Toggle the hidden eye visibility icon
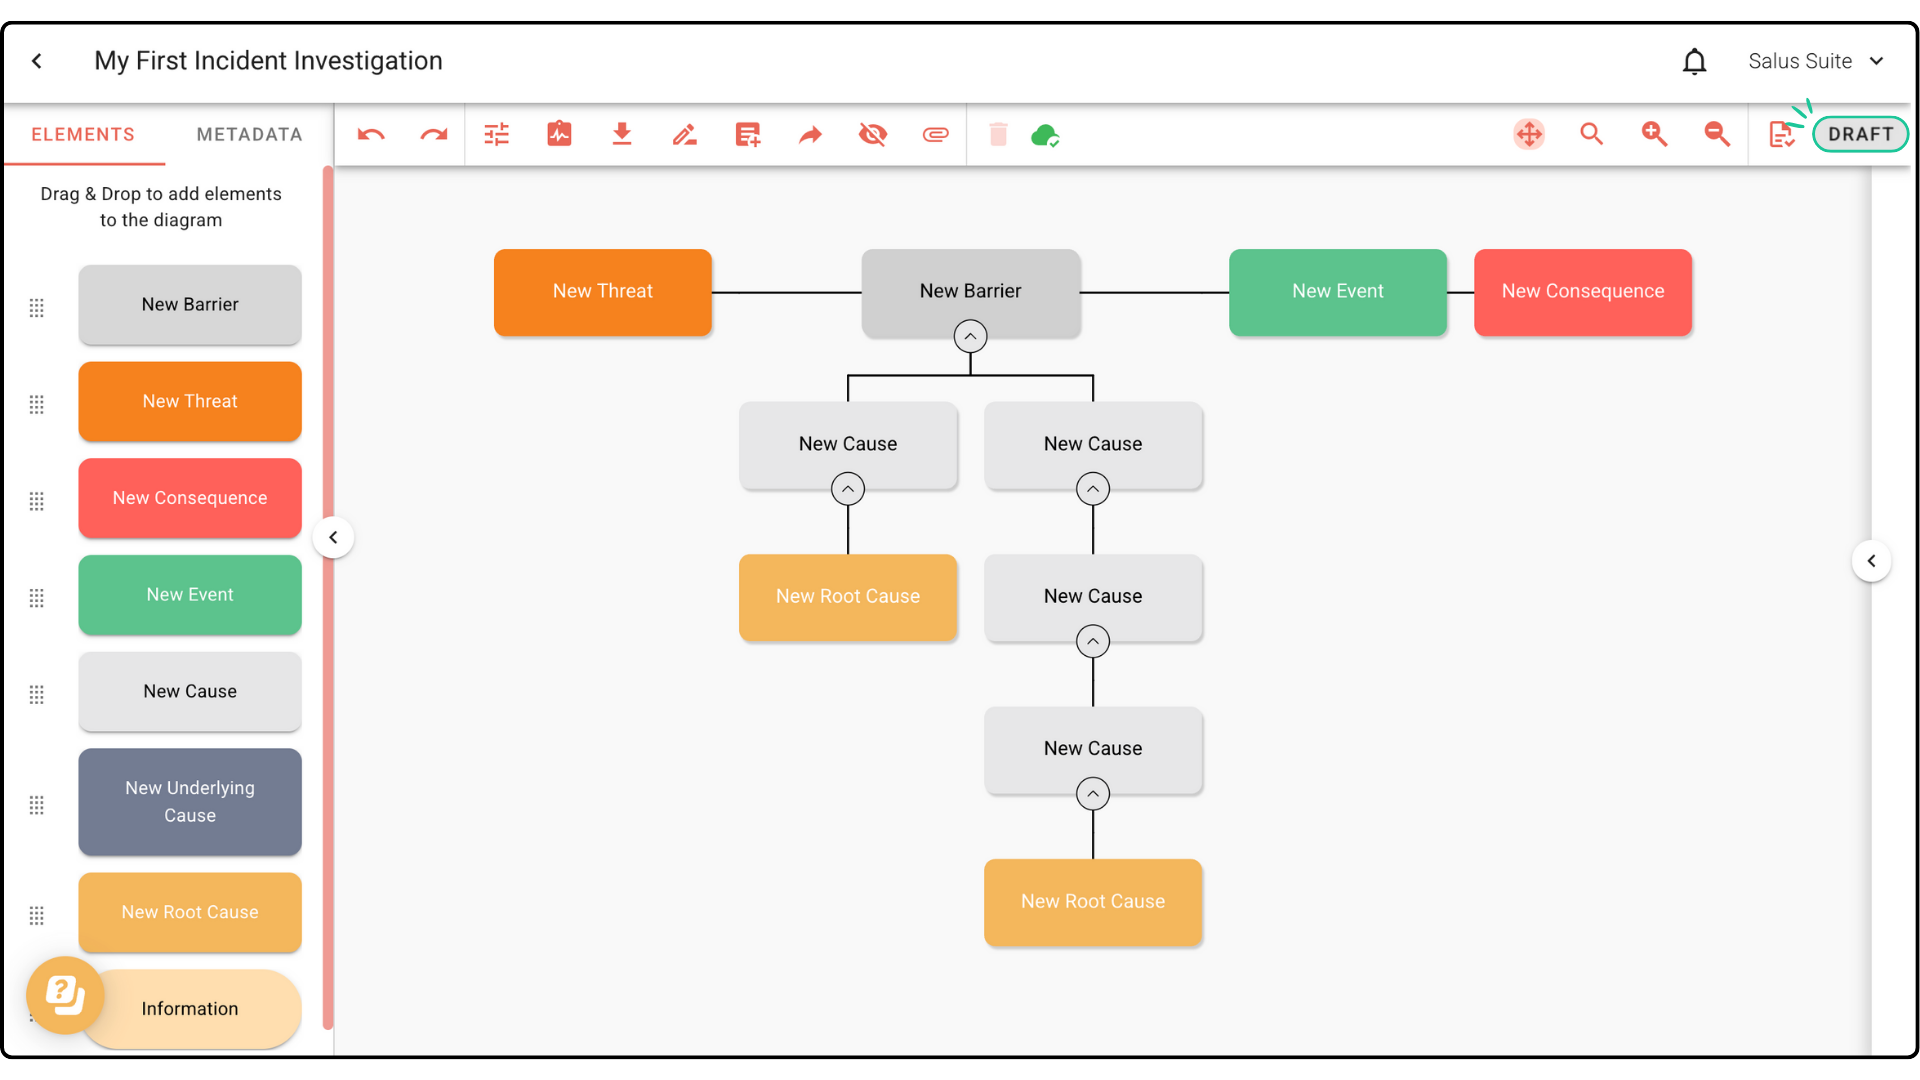 pos(873,135)
